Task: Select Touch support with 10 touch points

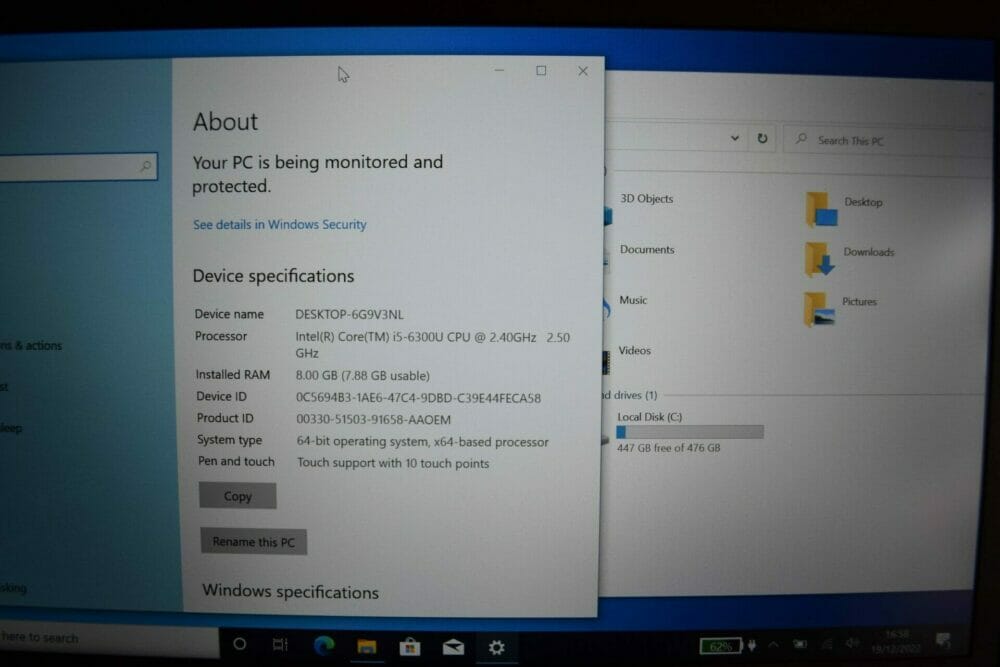Action: click(x=393, y=464)
